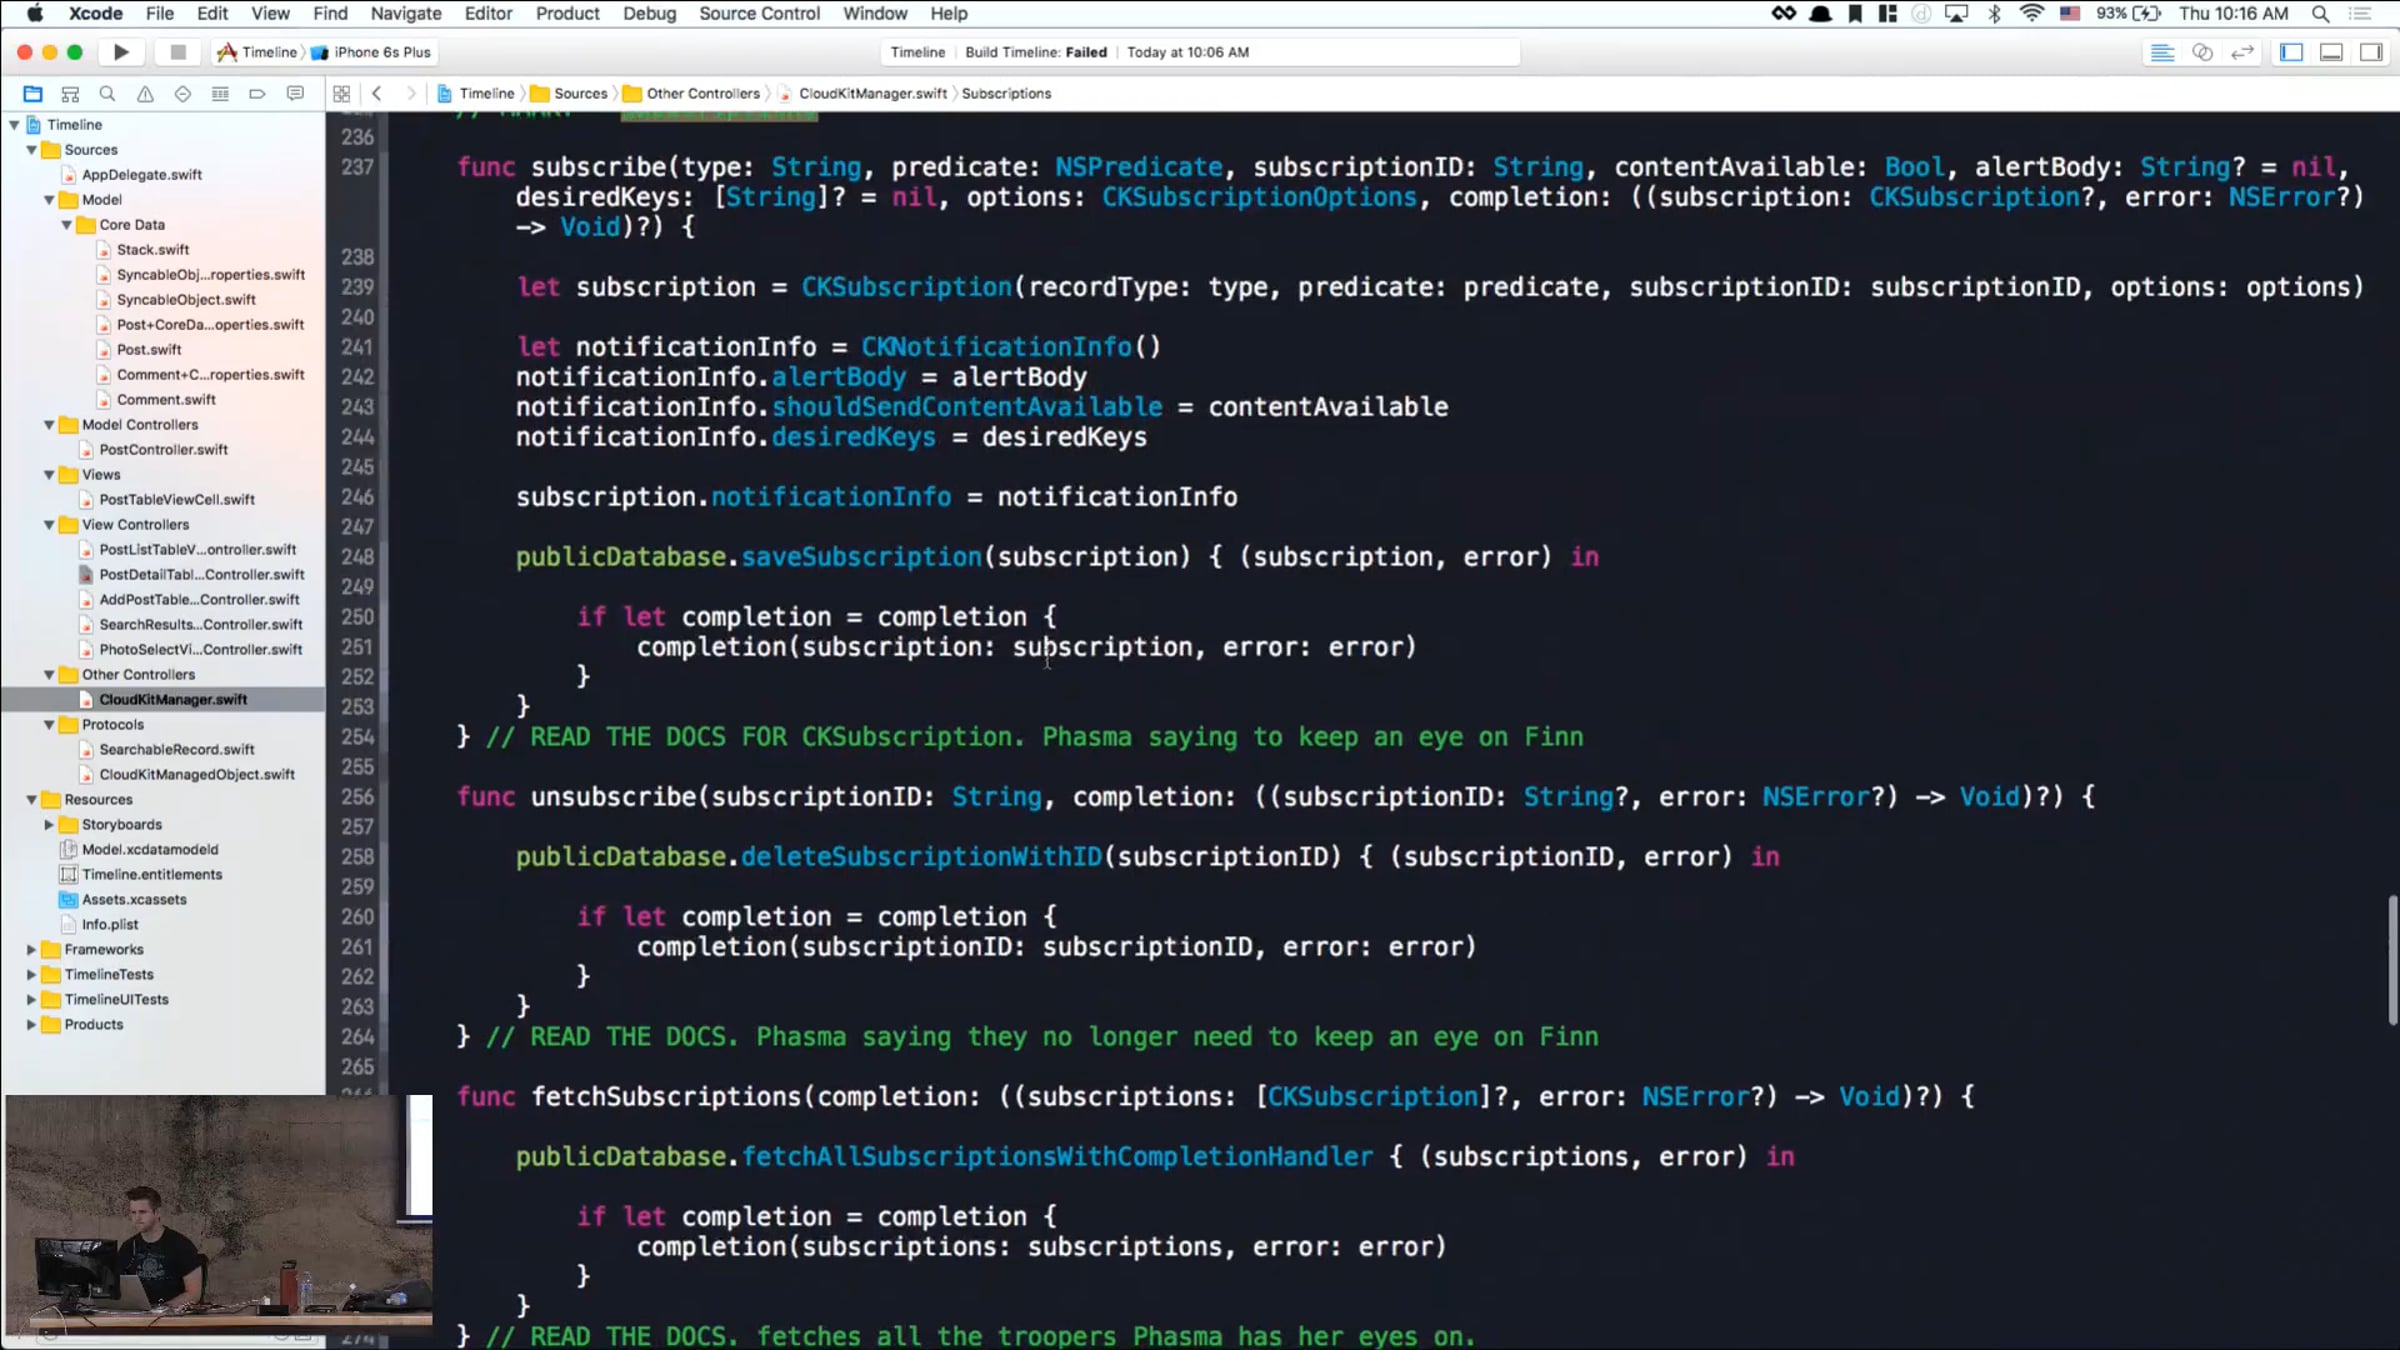Open the Product menu
Viewport: 2400px width, 1350px height.
567,13
